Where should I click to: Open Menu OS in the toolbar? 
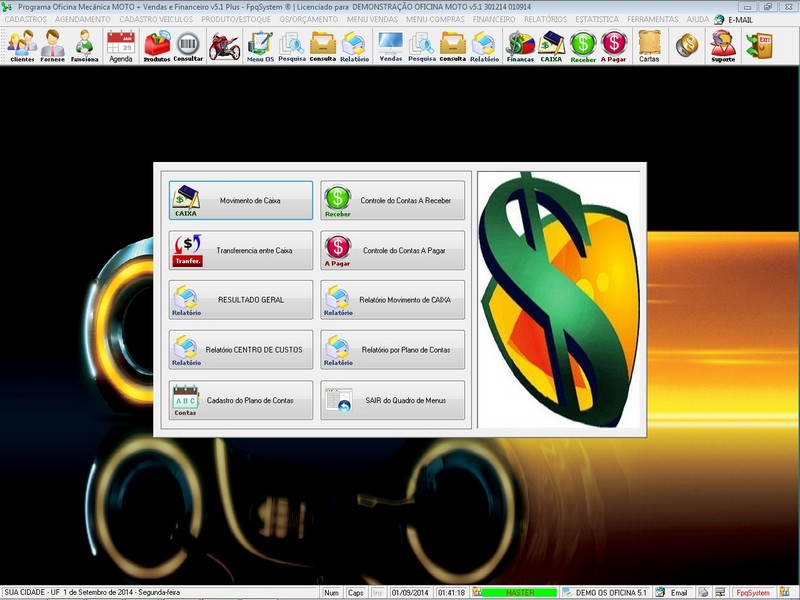coord(260,45)
